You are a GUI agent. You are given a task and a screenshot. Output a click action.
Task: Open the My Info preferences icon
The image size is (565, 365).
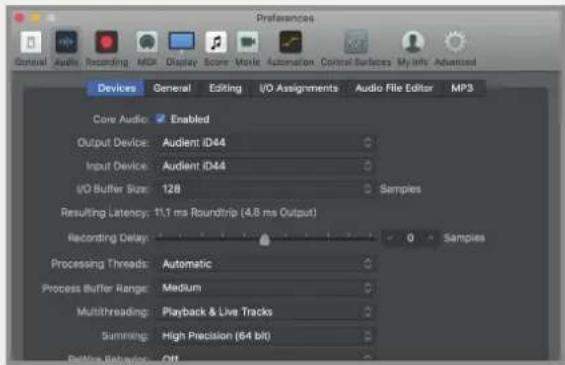tap(413, 43)
